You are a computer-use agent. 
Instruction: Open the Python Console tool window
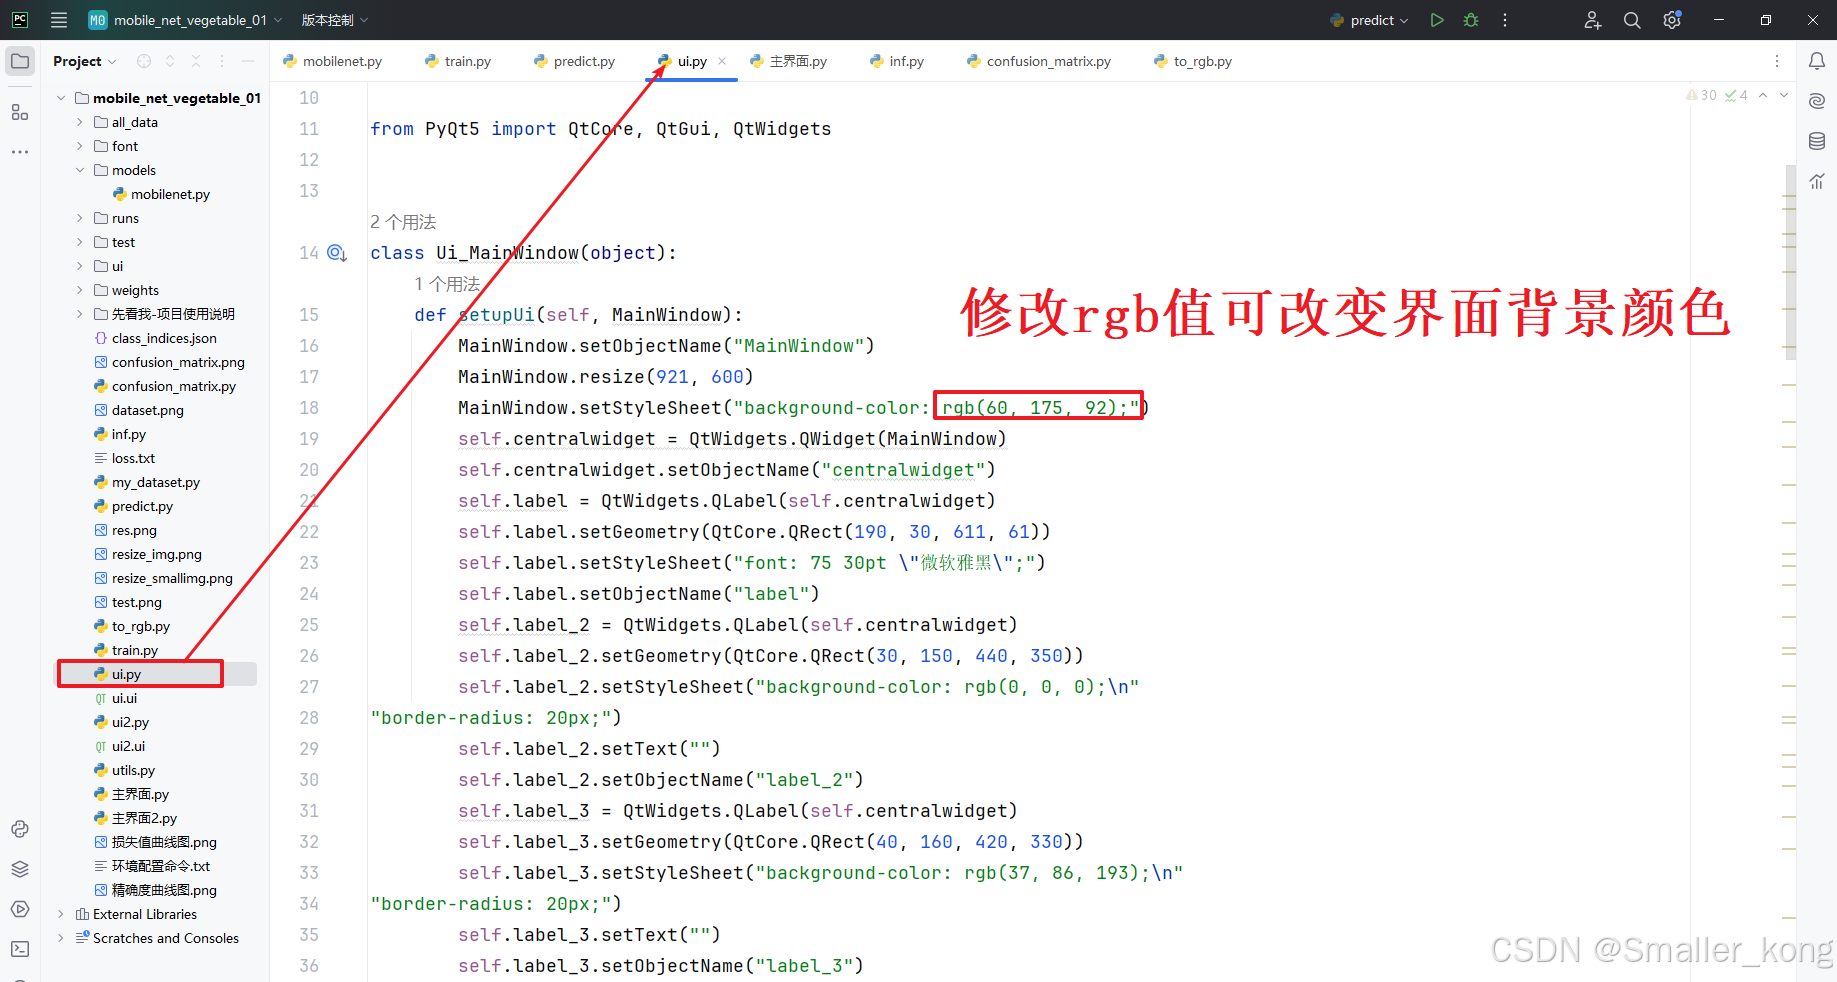[x=20, y=829]
